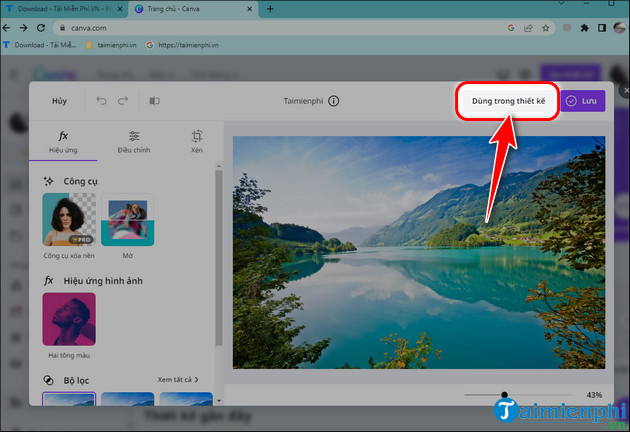
Task: Click the Công cụ section heading
Action: (80, 181)
